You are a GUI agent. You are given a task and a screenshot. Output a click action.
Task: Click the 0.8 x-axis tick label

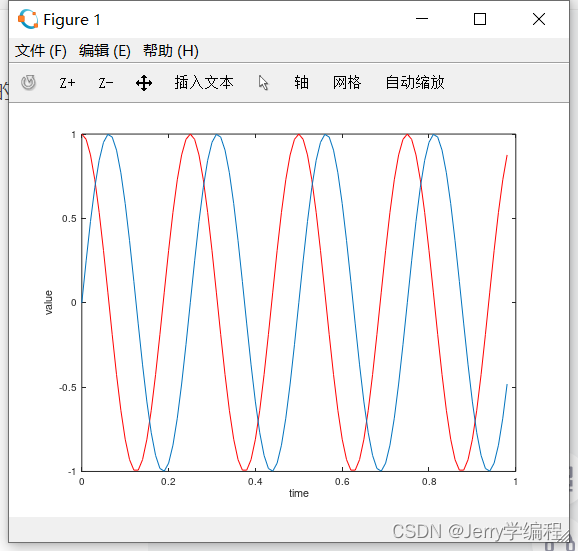tap(429, 482)
